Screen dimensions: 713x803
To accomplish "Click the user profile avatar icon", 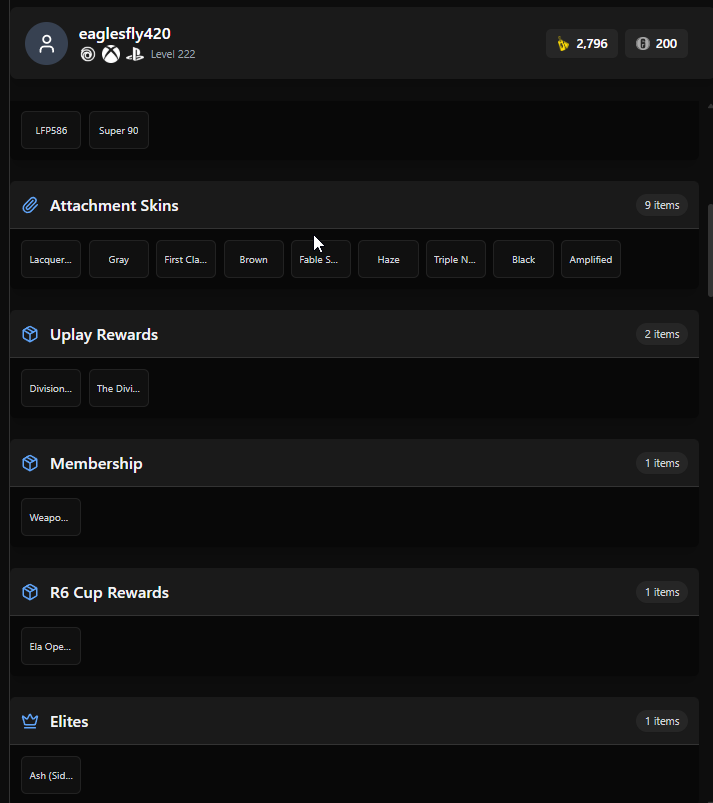I will (x=47, y=44).
